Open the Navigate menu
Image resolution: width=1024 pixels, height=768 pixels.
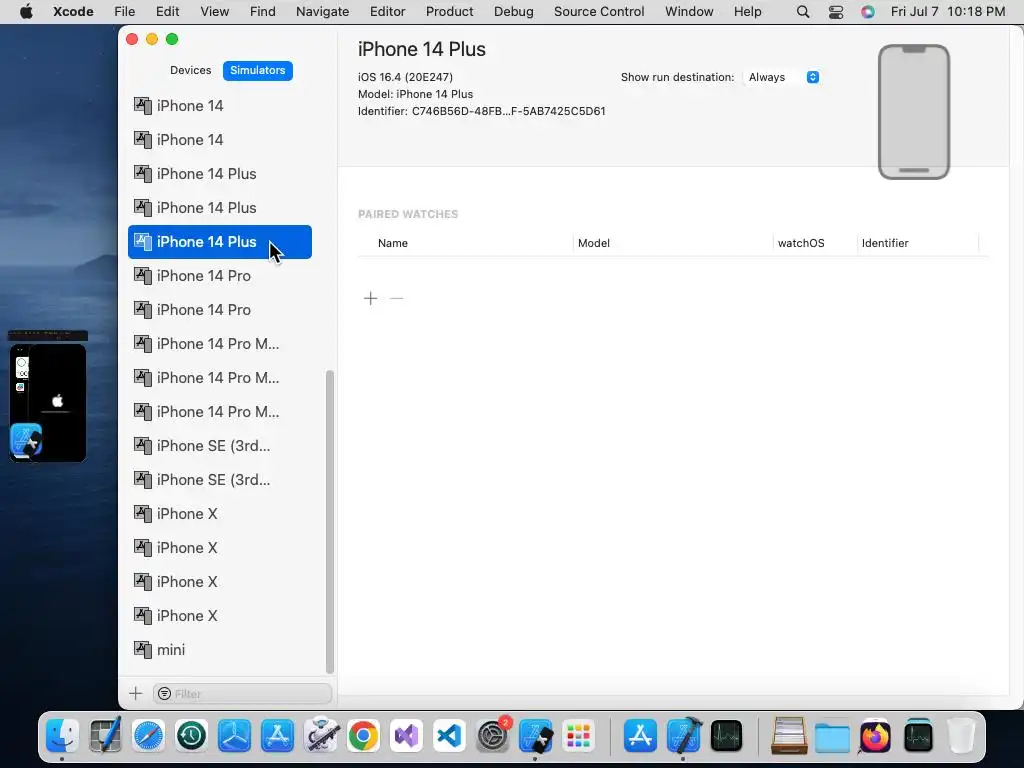click(322, 12)
